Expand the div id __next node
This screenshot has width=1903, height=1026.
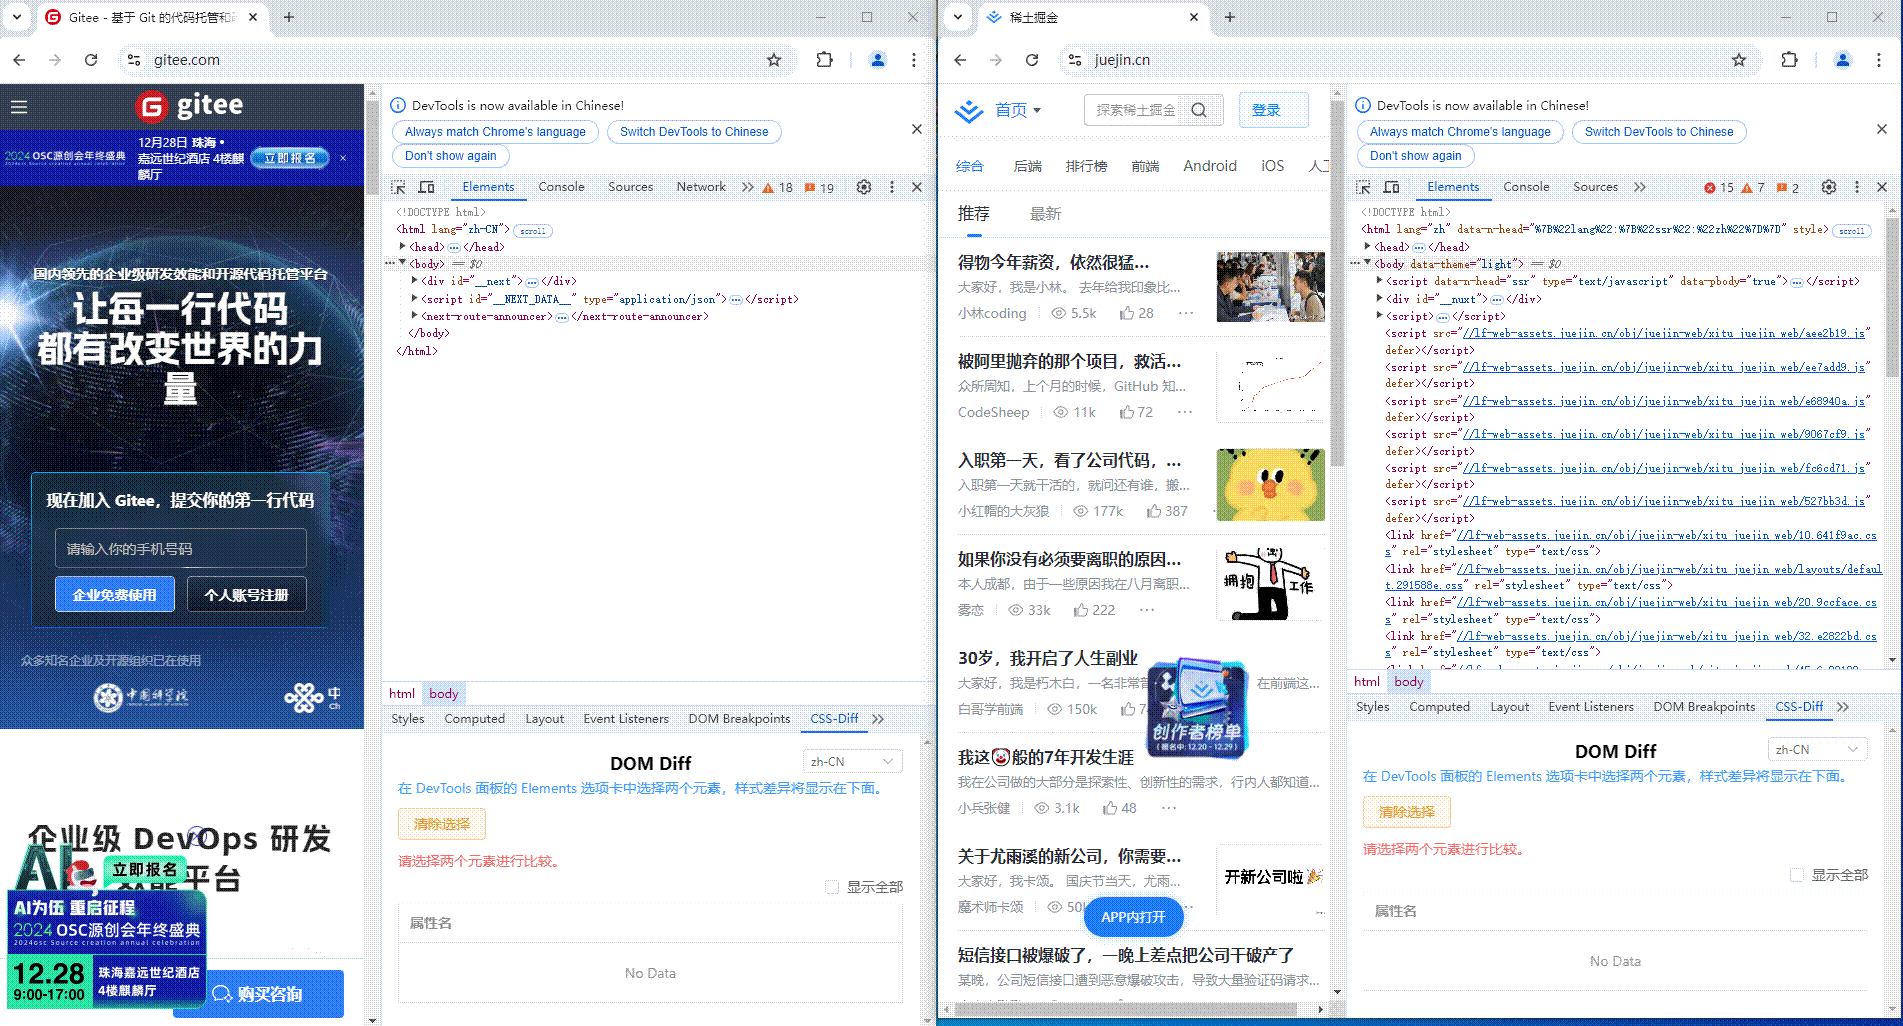(415, 281)
